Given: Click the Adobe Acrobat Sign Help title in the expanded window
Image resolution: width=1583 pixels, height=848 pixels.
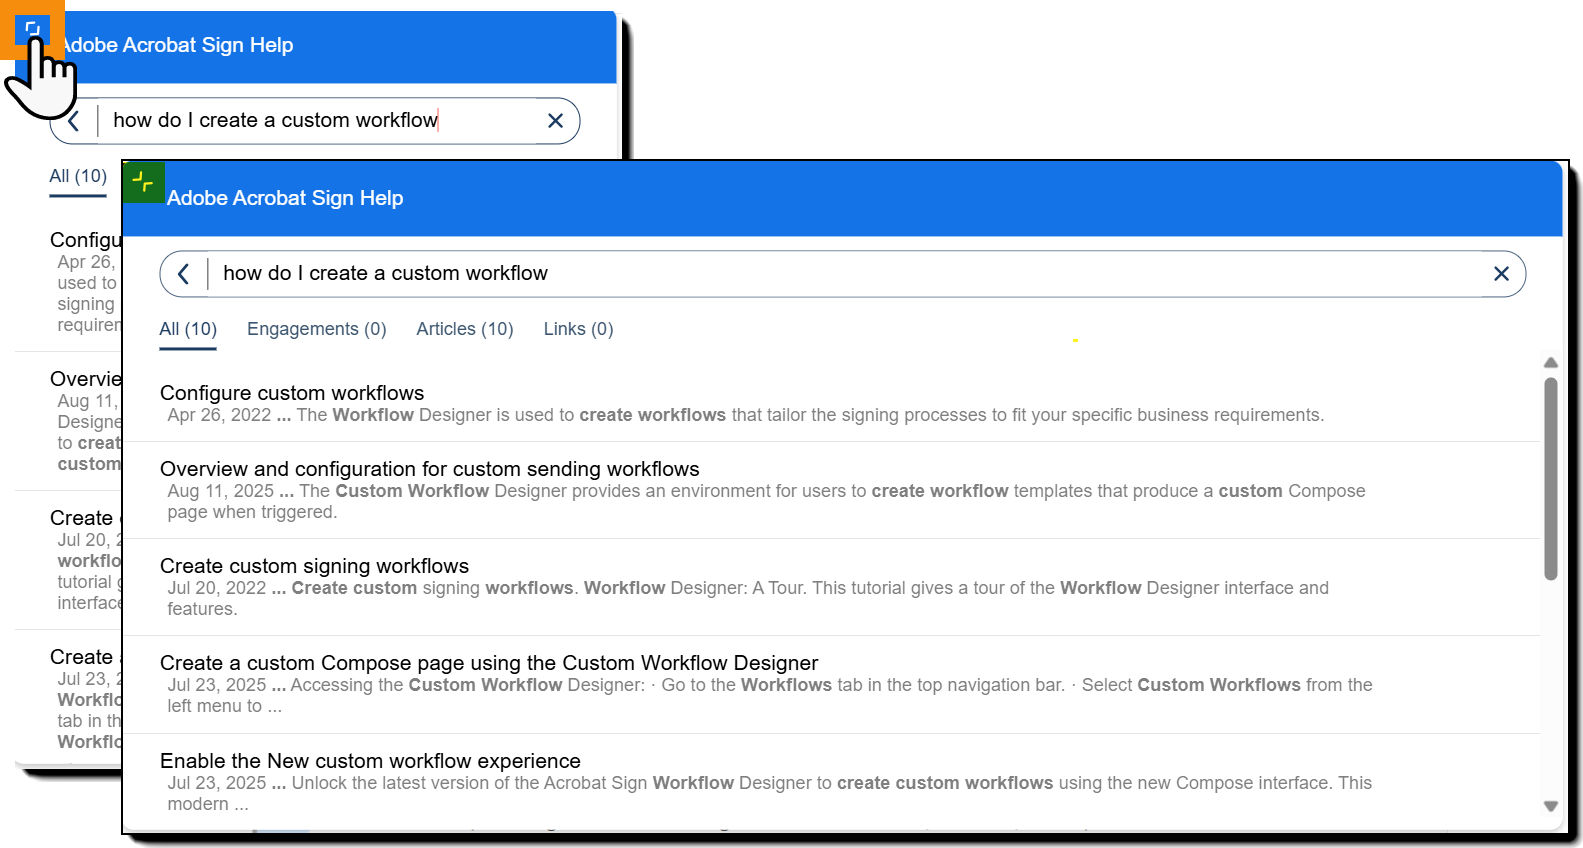Looking at the screenshot, I should pyautogui.click(x=285, y=198).
